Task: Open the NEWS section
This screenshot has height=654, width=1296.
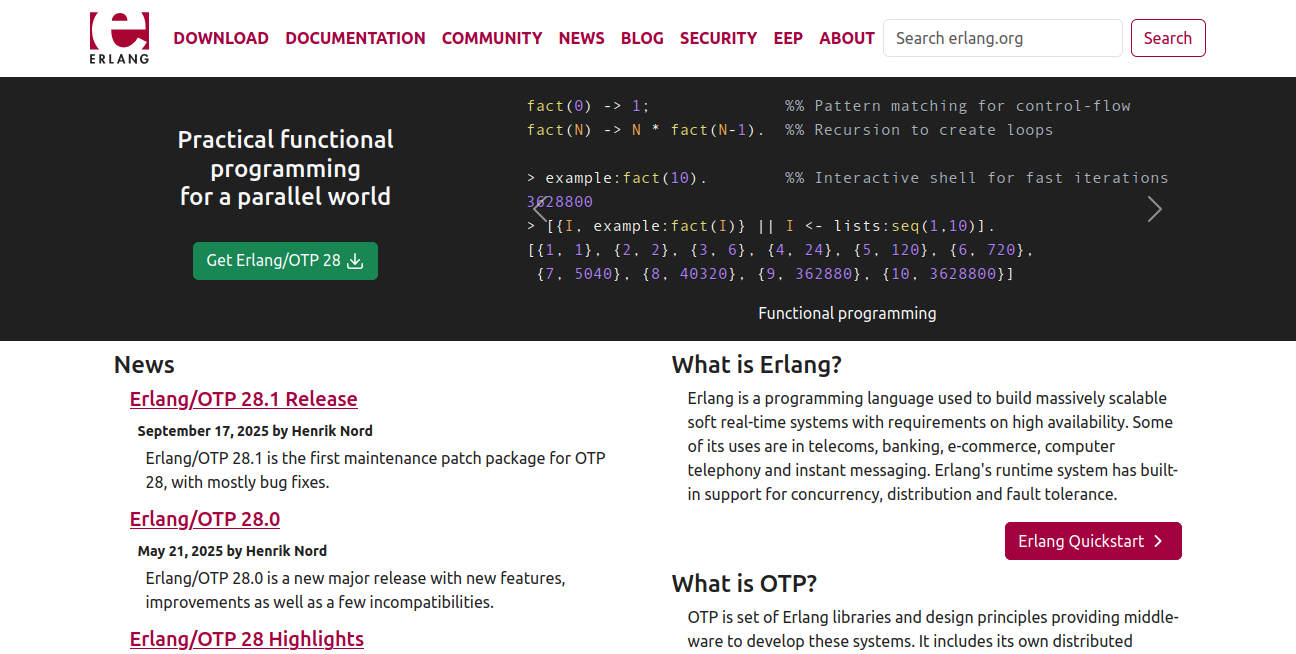Action: (581, 38)
